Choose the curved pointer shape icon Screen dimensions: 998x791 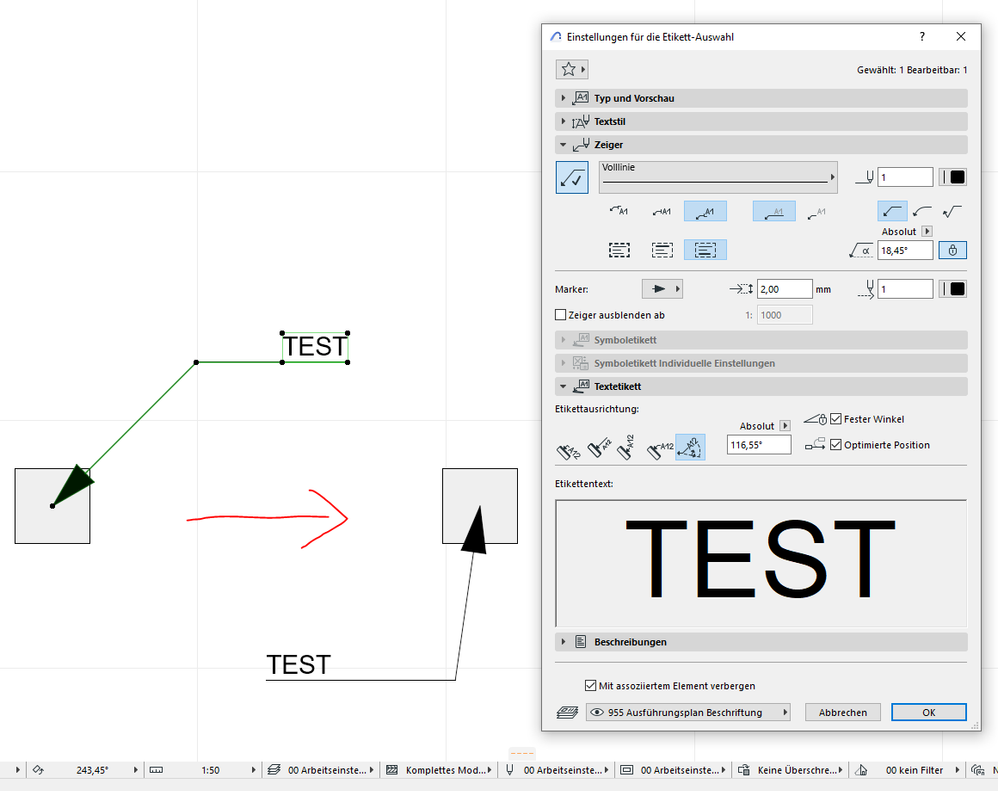pos(922,211)
